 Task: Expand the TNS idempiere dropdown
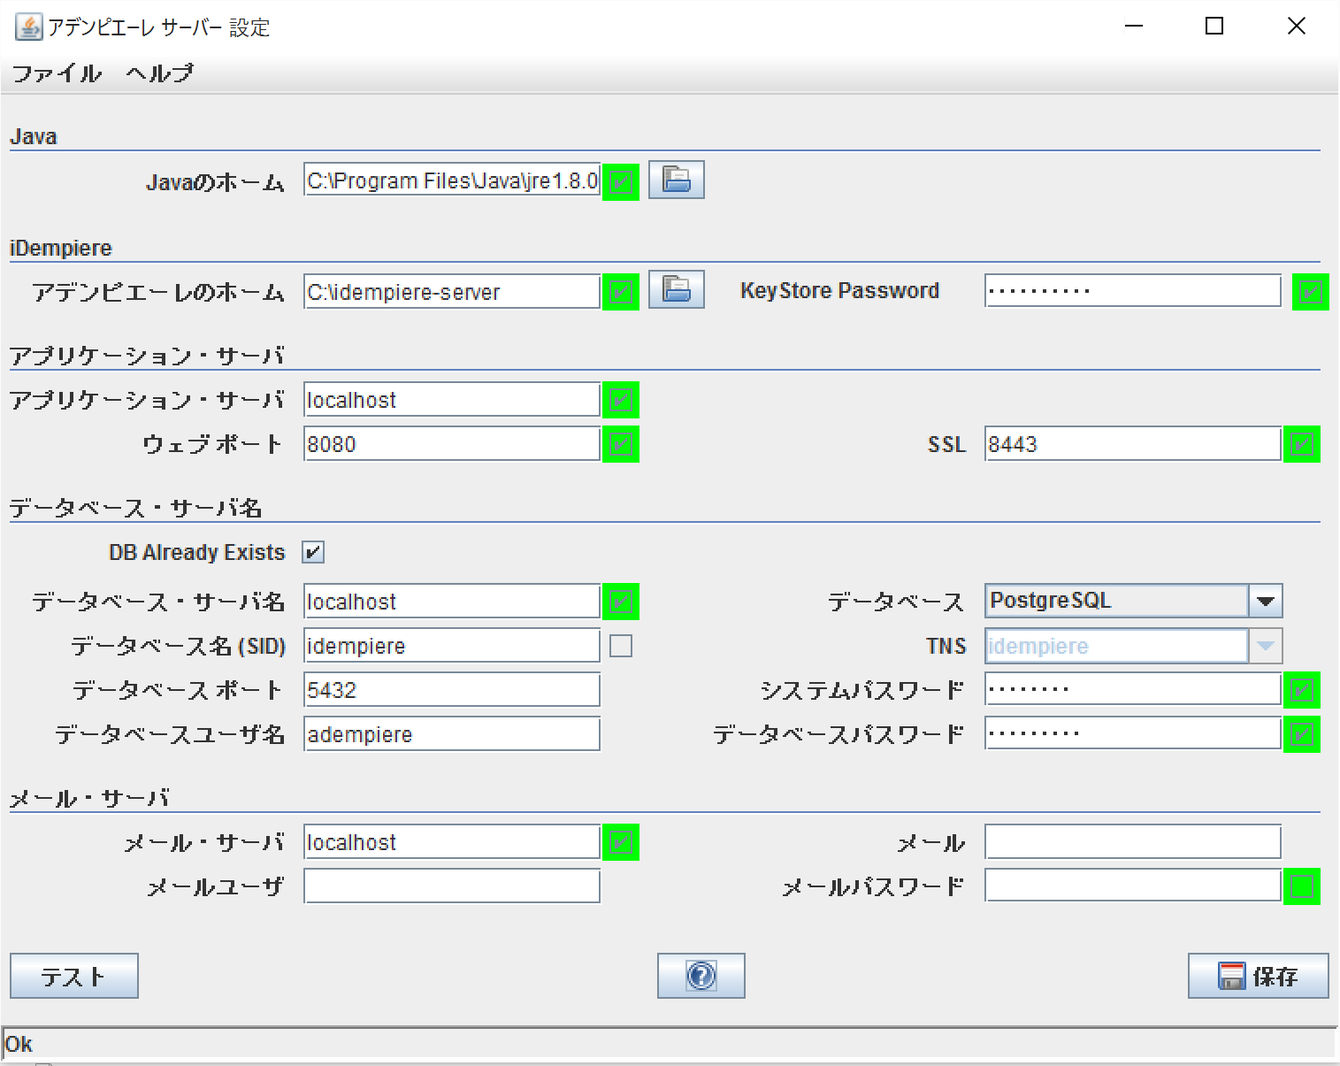[1265, 646]
